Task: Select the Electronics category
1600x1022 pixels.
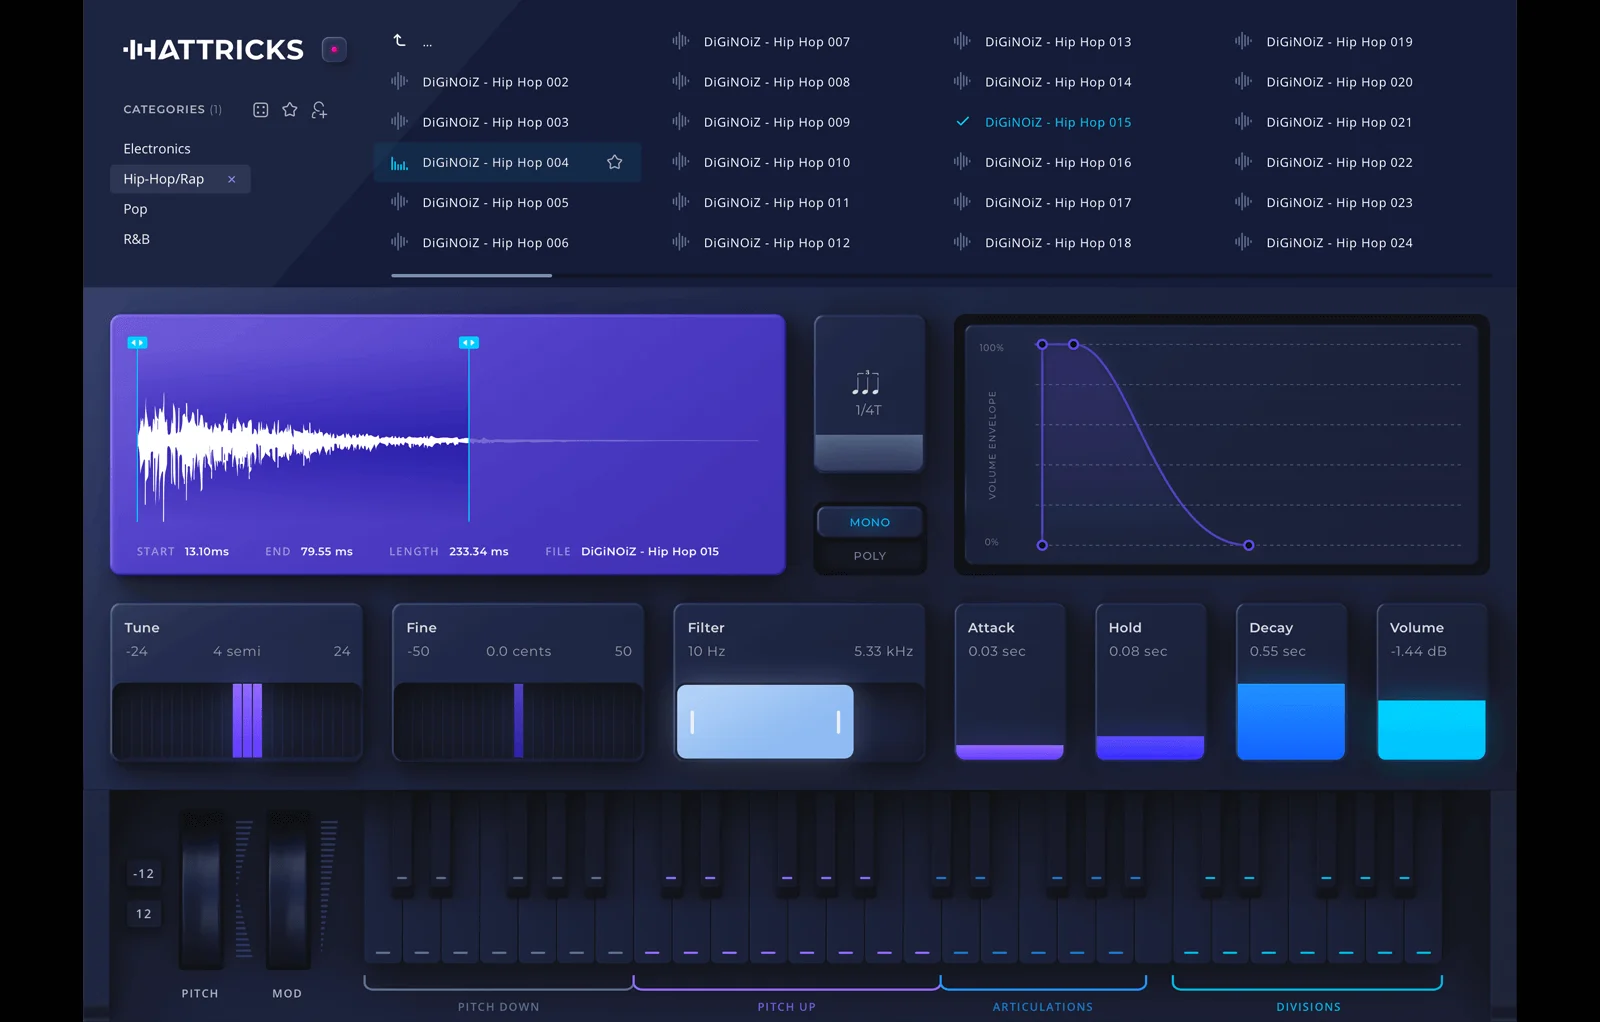Action: tap(157, 149)
